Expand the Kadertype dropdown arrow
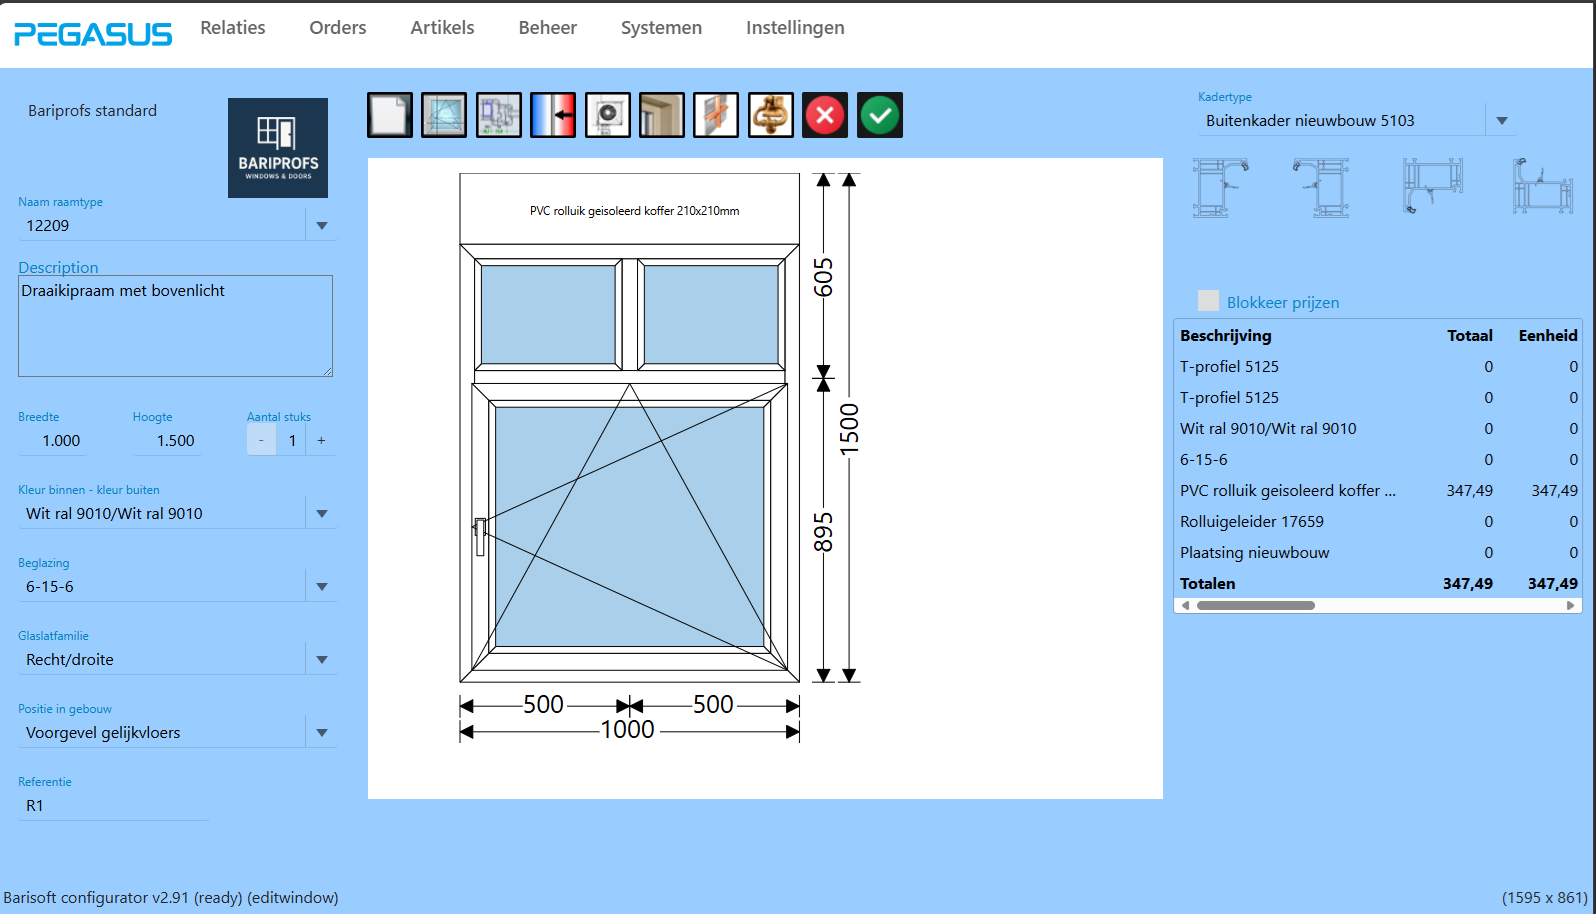The height and width of the screenshot is (914, 1596). 1502,121
